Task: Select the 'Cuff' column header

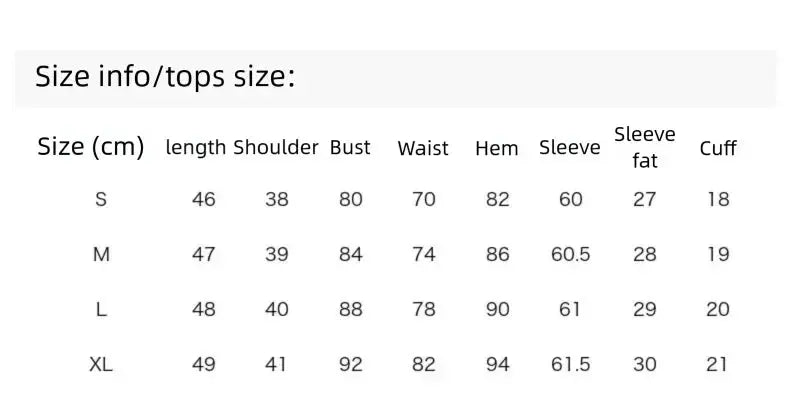Action: (718, 149)
